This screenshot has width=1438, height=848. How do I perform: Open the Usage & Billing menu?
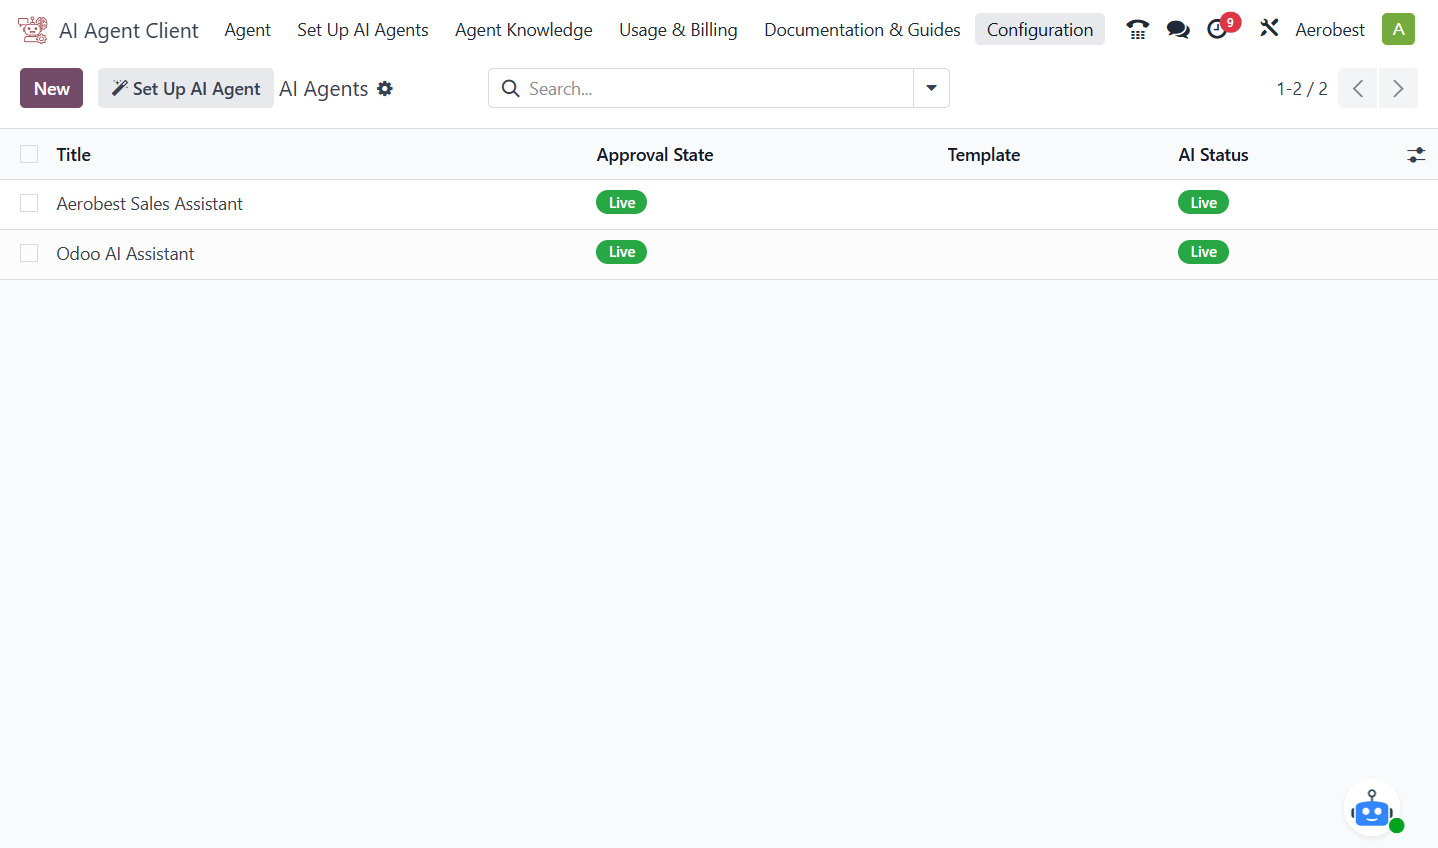(x=678, y=30)
